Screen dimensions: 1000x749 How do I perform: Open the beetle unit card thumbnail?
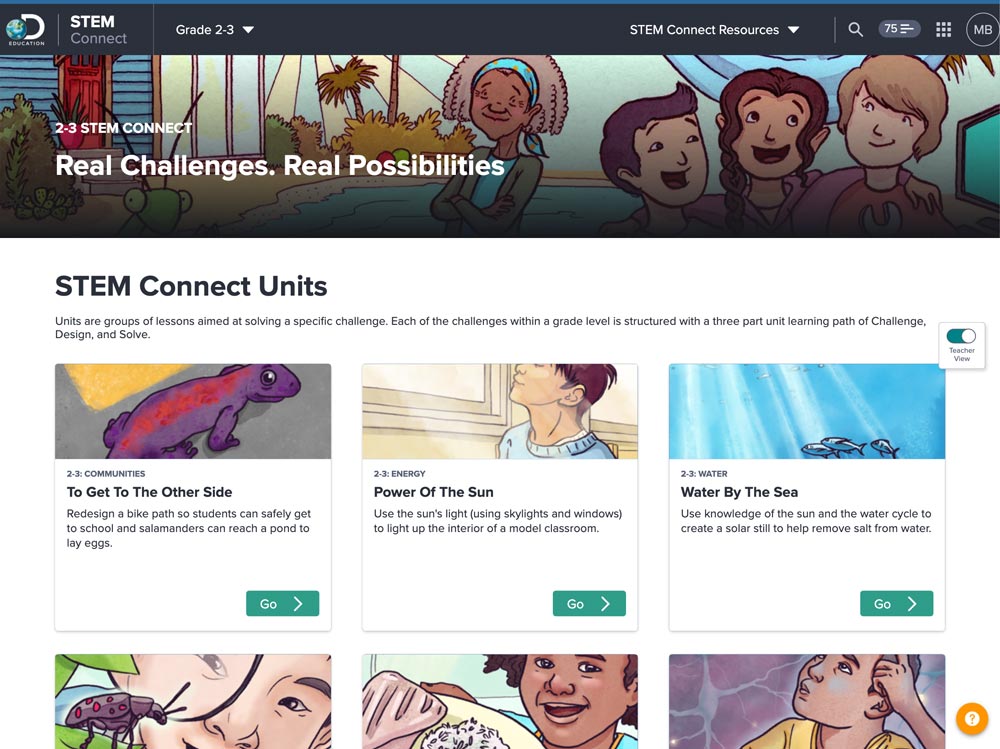193,701
